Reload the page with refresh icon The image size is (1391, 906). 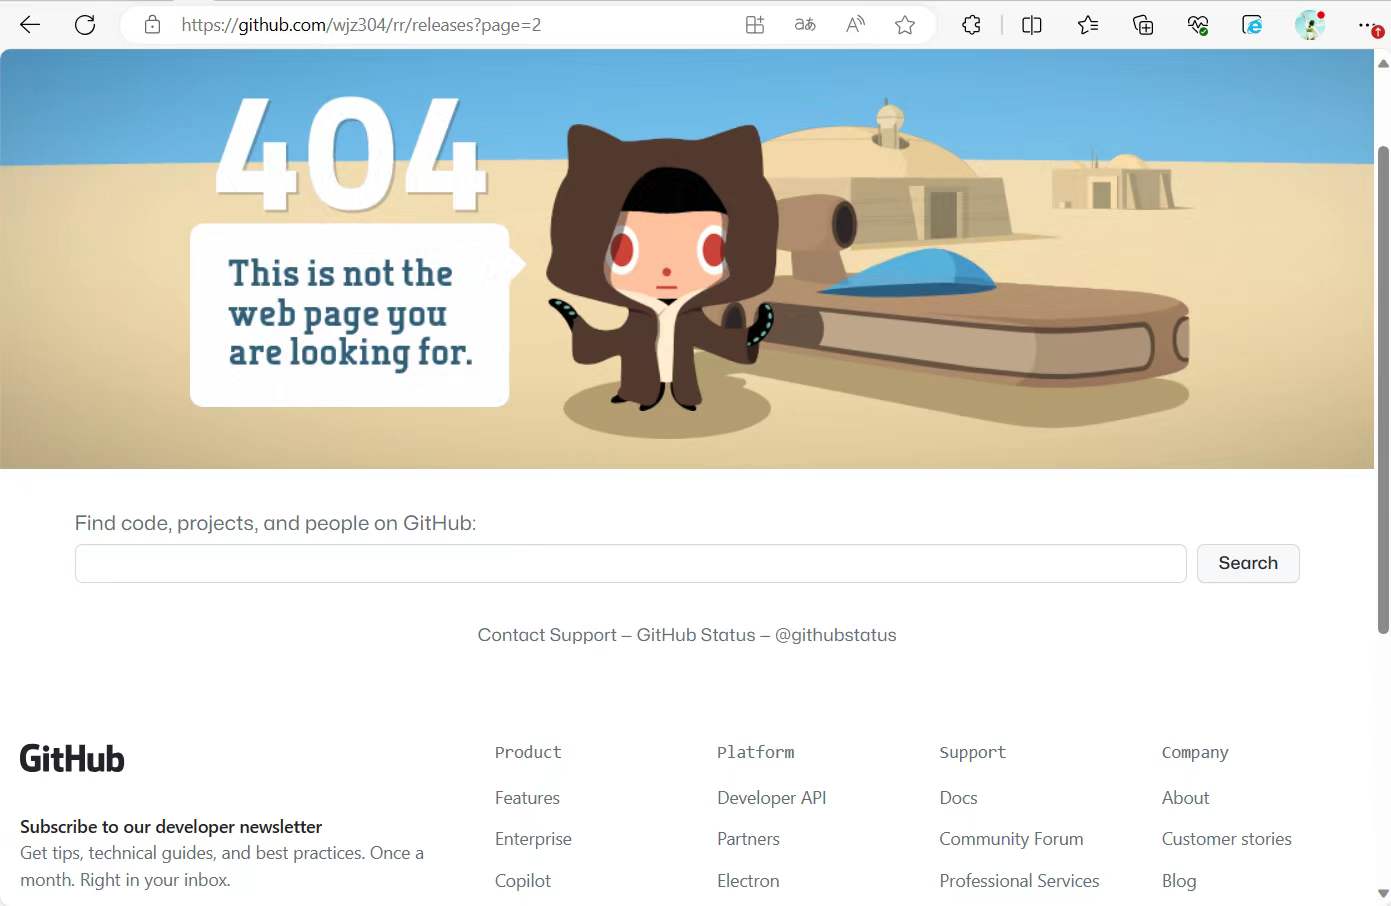[x=85, y=25]
